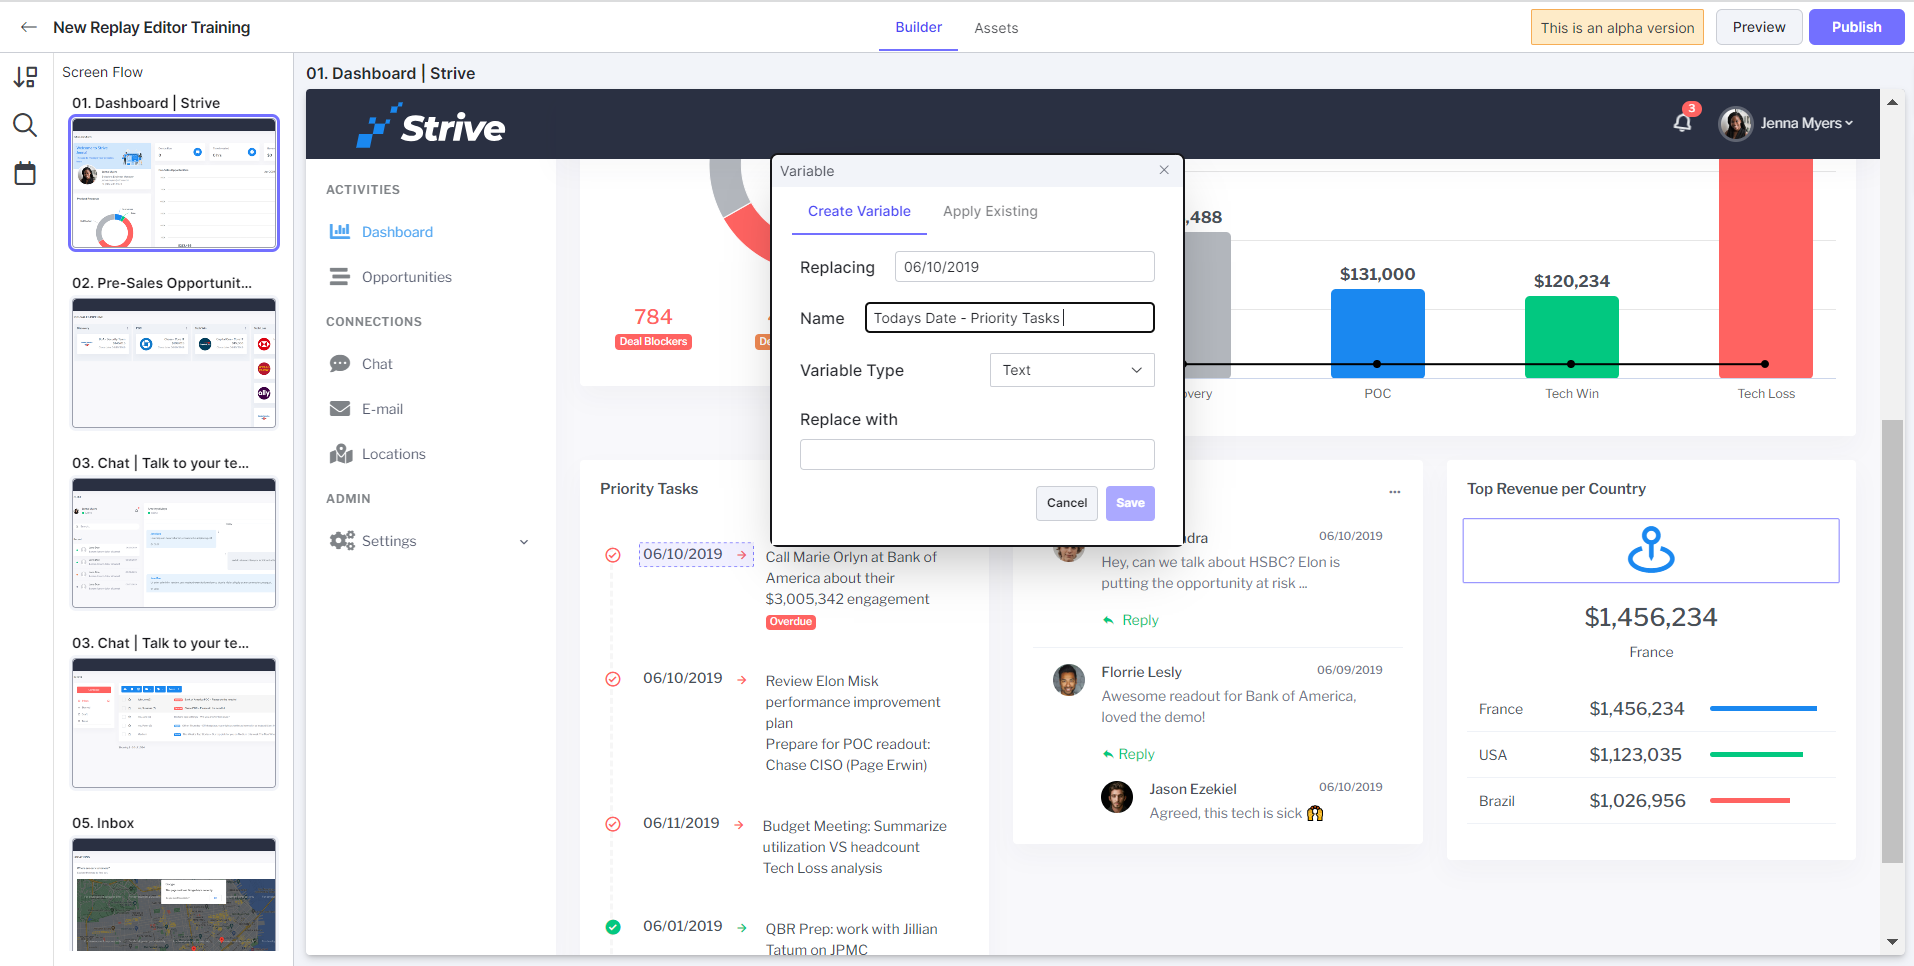The image size is (1914, 966).
Task: Click the Dashboard bar chart icon
Action: pos(340,231)
